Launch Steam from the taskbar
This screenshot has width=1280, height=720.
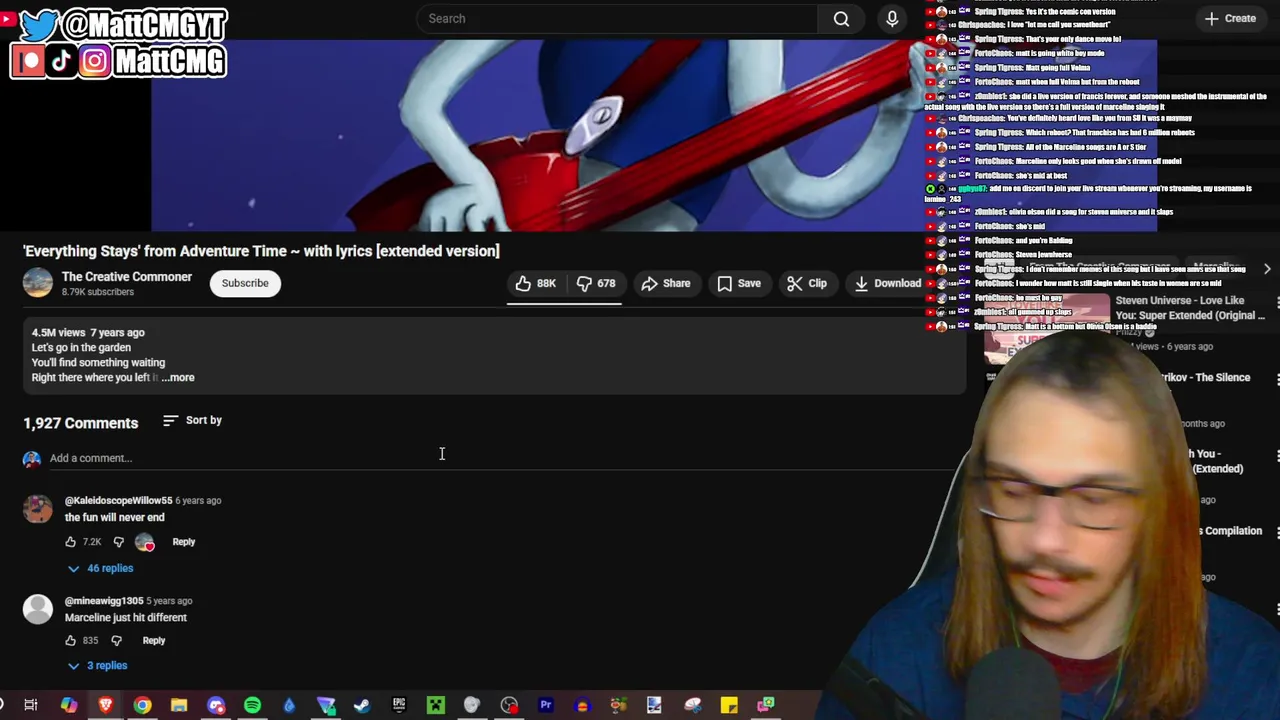pos(362,705)
